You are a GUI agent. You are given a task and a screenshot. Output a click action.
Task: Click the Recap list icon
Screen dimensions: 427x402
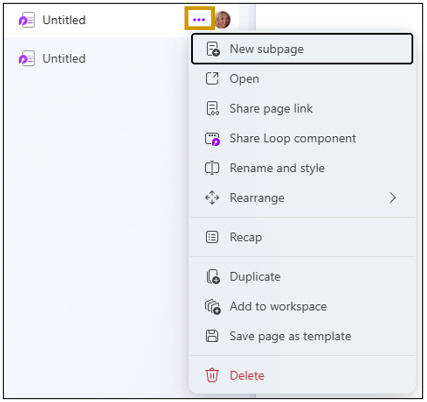pyautogui.click(x=212, y=237)
